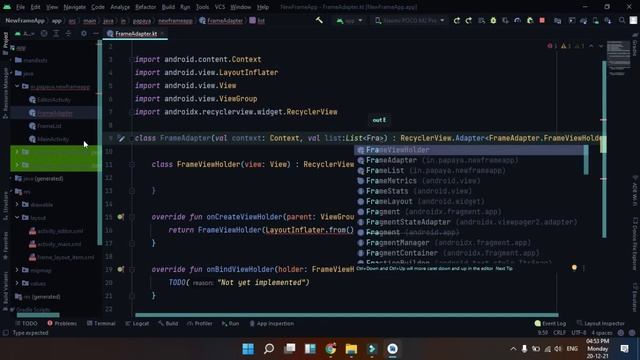640x360 pixels.
Task: Open File Explorer from the taskbar
Action: pyautogui.click(x=351, y=349)
